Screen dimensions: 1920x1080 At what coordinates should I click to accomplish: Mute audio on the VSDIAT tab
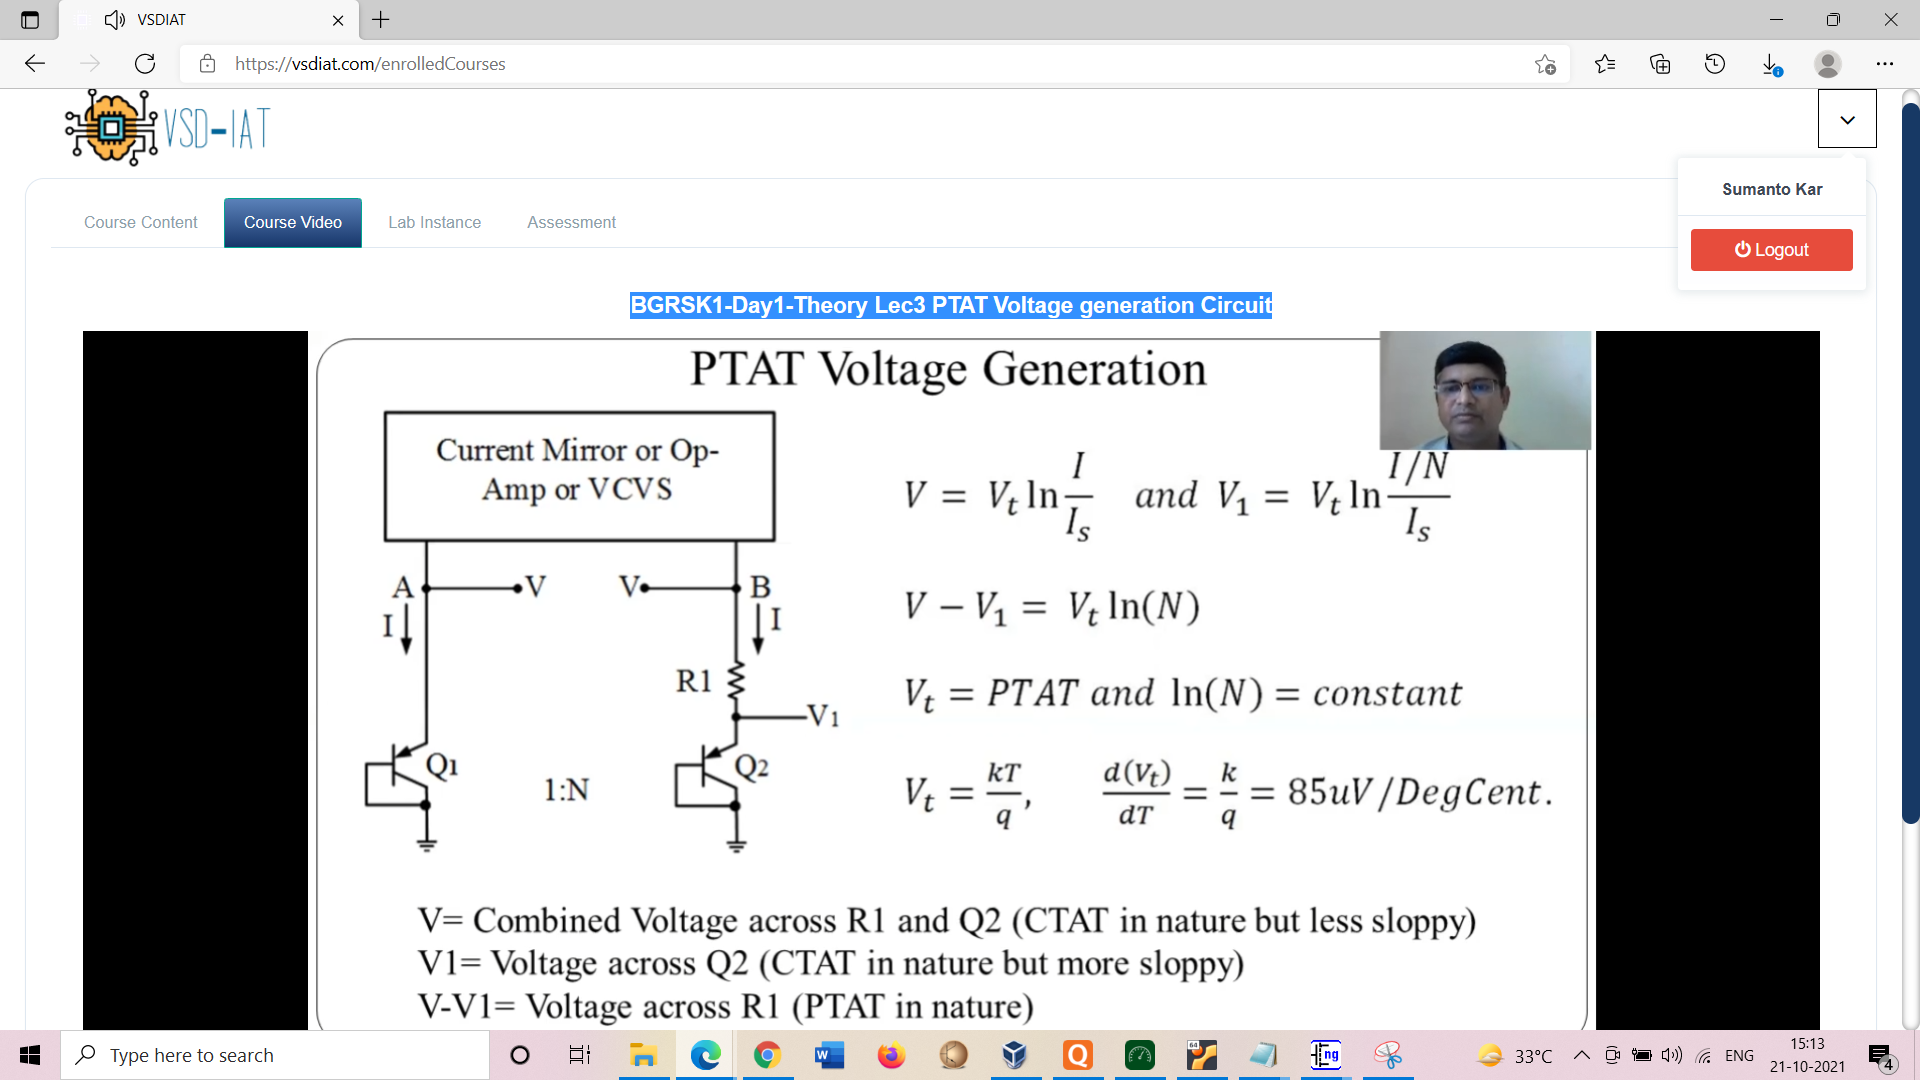coord(114,19)
